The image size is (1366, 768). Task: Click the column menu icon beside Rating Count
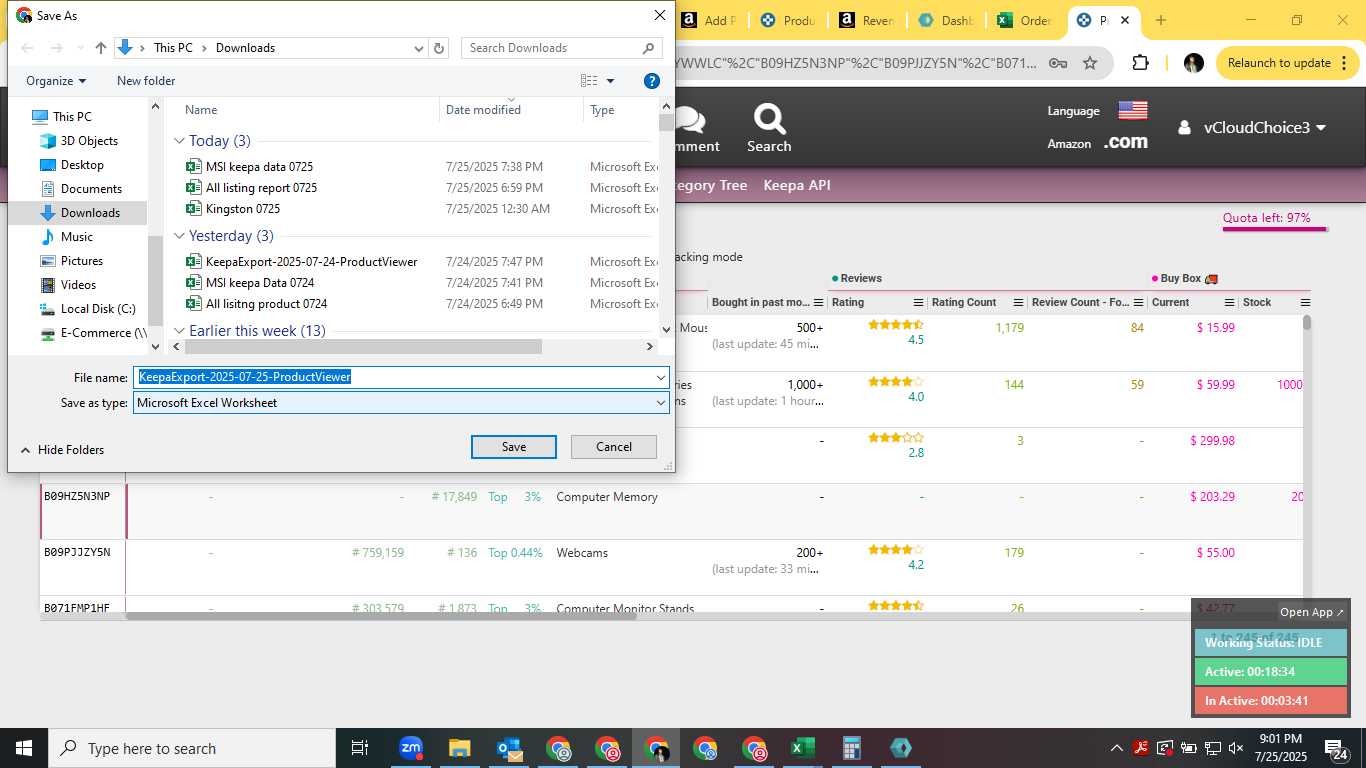[x=1018, y=302]
